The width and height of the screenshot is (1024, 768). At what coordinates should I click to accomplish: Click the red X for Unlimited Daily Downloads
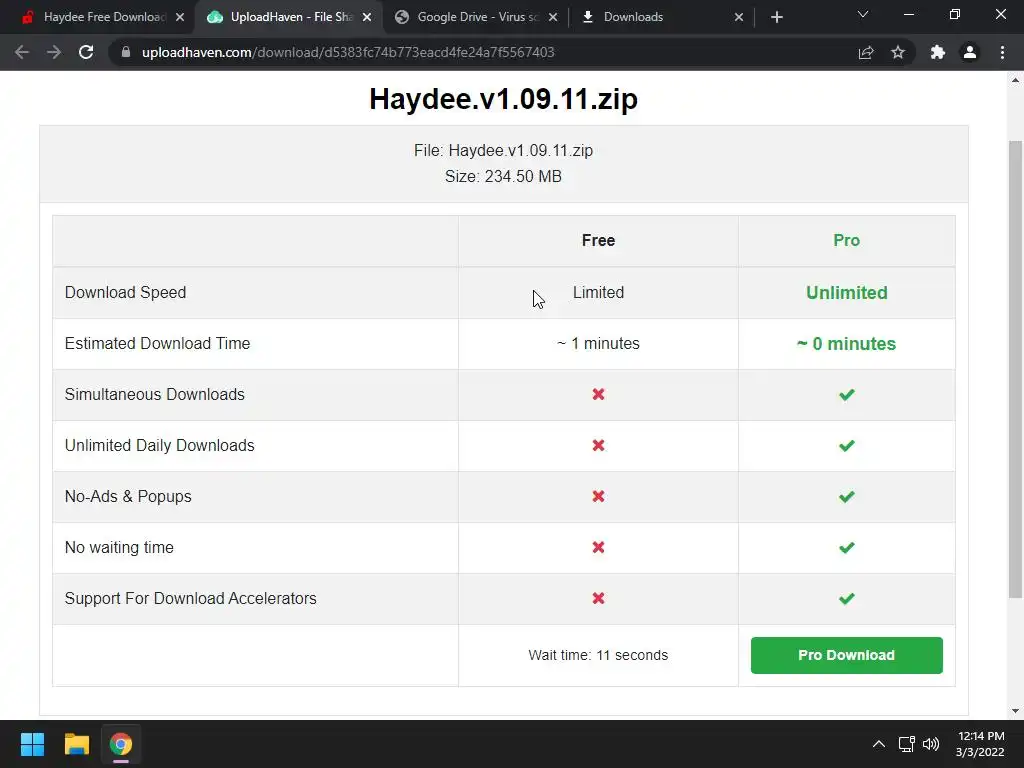click(x=598, y=445)
